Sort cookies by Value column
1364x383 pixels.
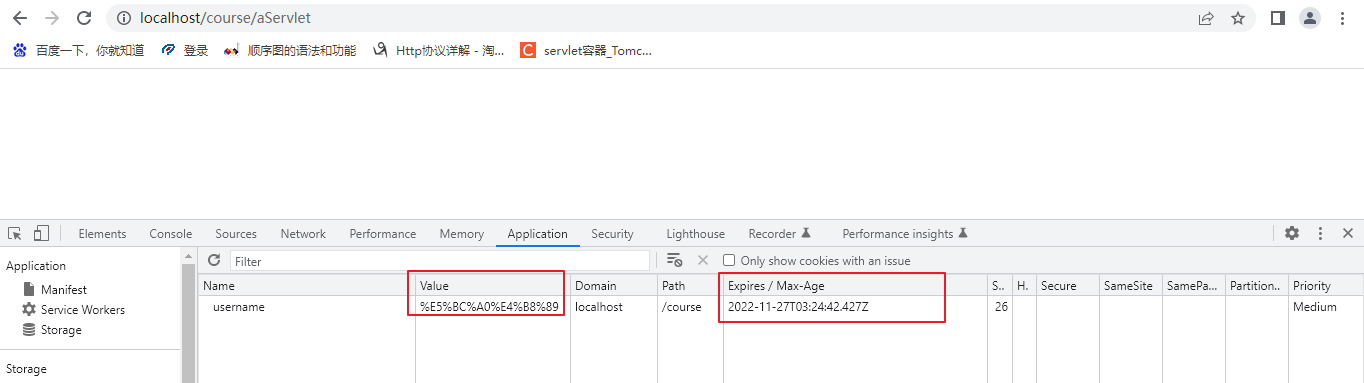coord(492,286)
